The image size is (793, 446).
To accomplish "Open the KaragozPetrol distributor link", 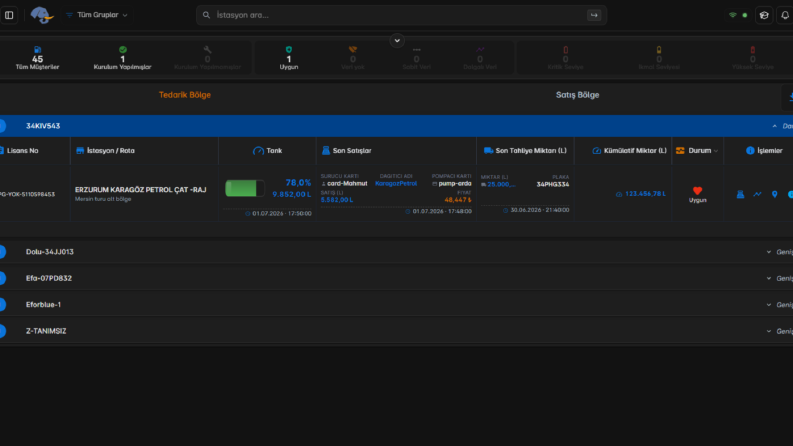I will coord(396,184).
